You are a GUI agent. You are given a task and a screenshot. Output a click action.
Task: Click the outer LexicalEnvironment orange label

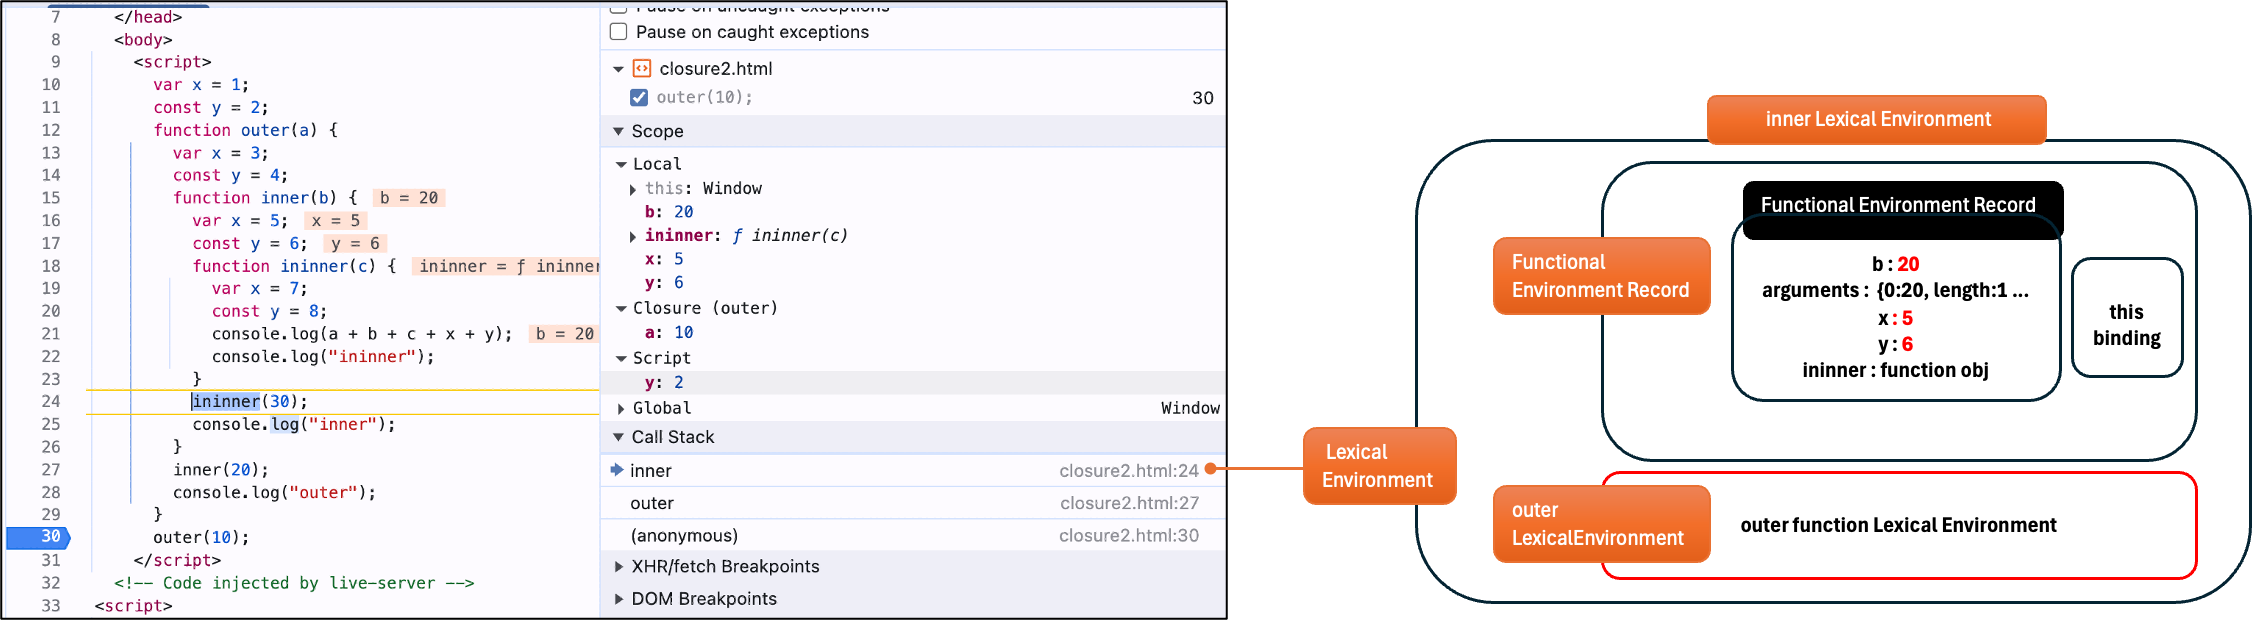[x=1602, y=524]
